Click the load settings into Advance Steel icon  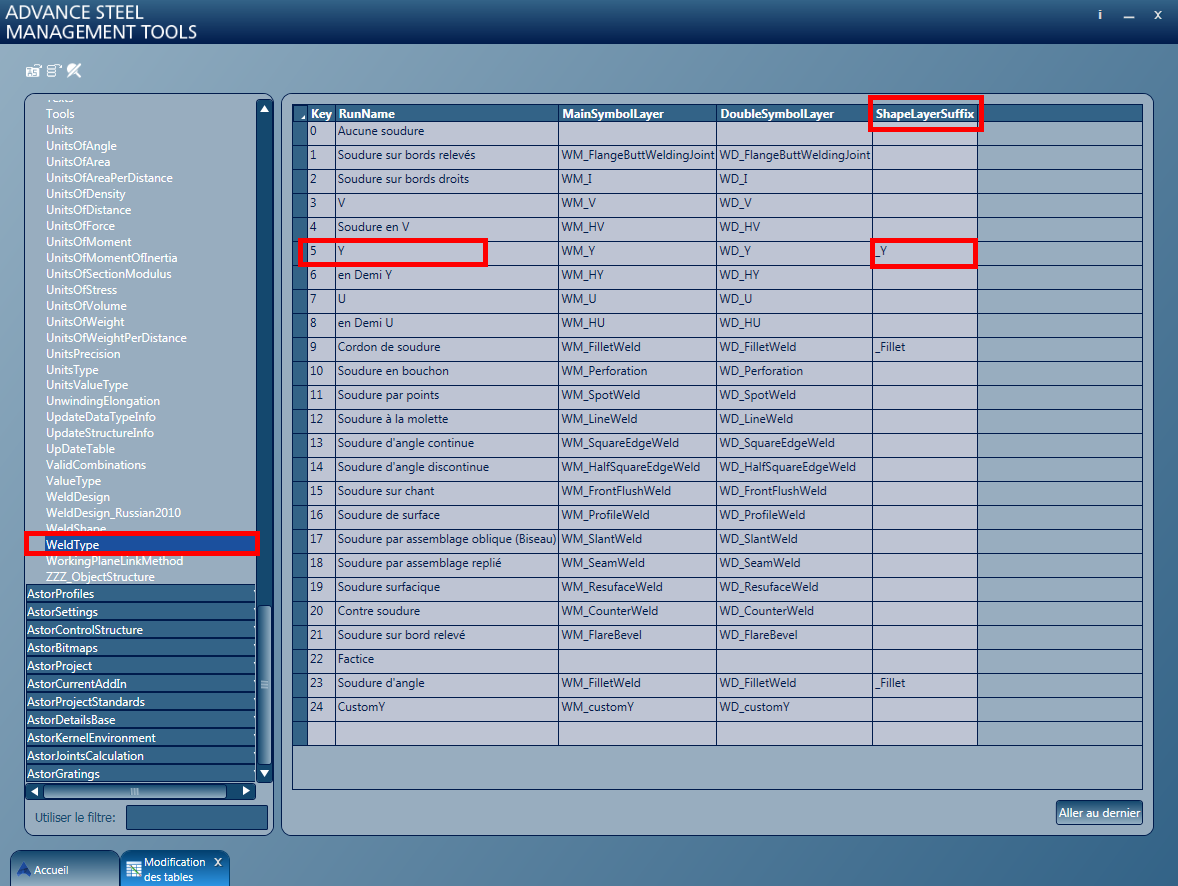pyautogui.click(x=33, y=71)
